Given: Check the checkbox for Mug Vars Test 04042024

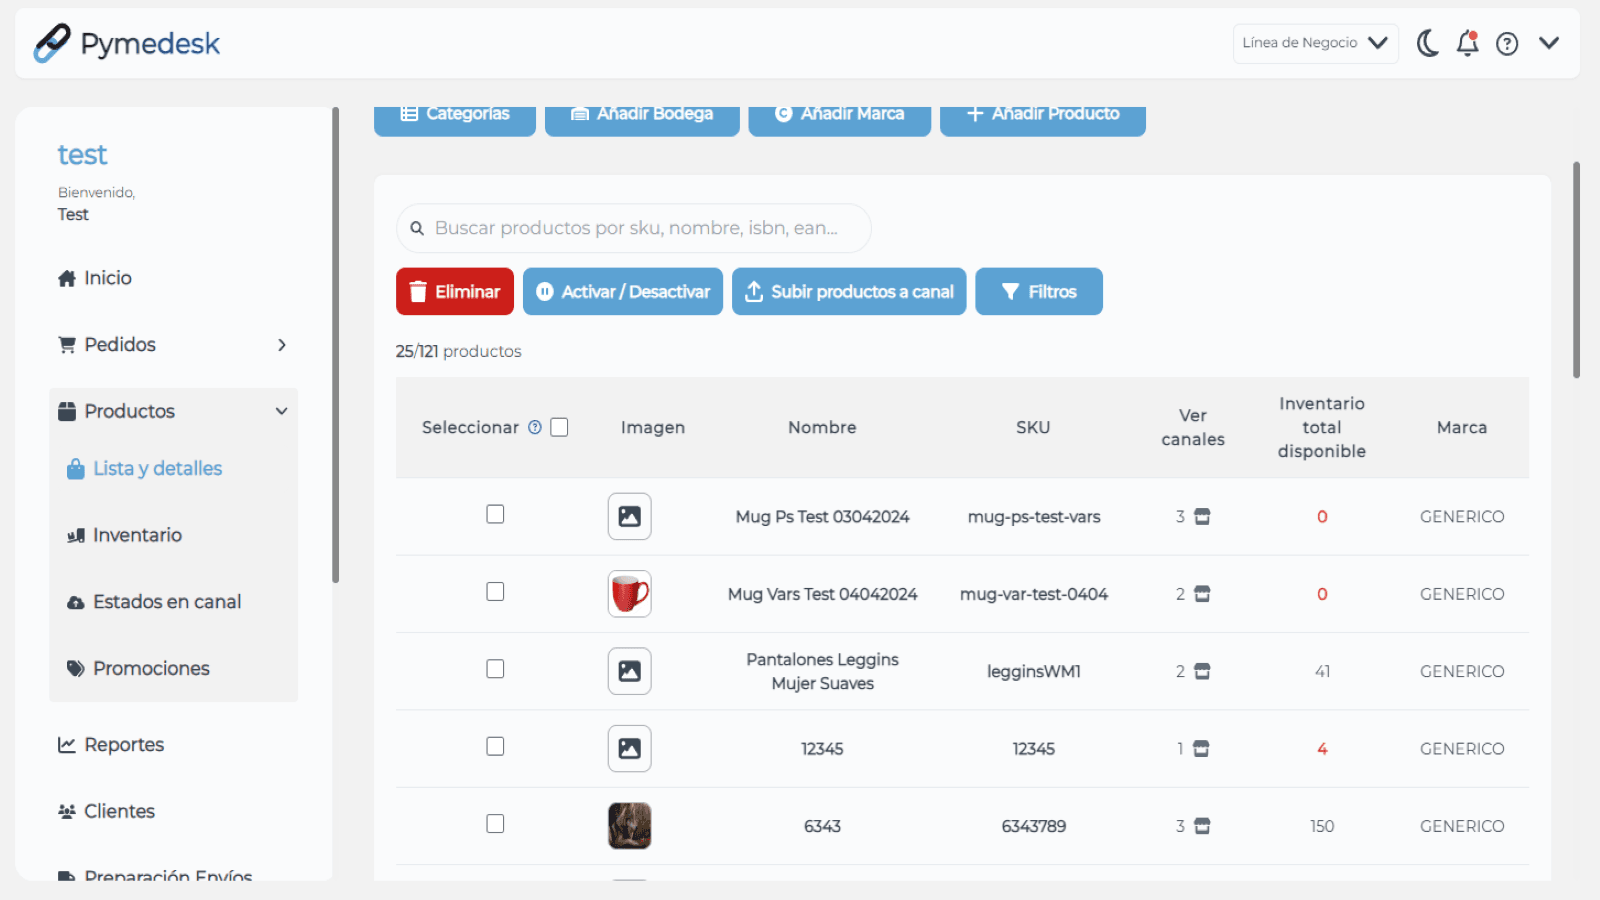Looking at the screenshot, I should 495,591.
